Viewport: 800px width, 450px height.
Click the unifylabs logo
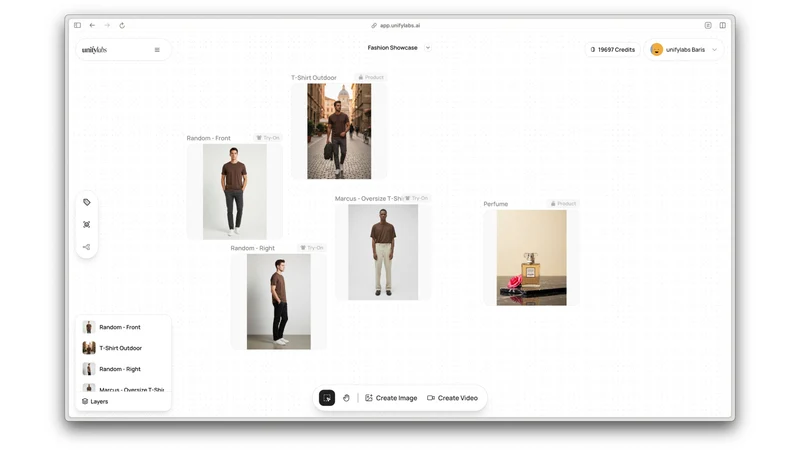(x=94, y=49)
